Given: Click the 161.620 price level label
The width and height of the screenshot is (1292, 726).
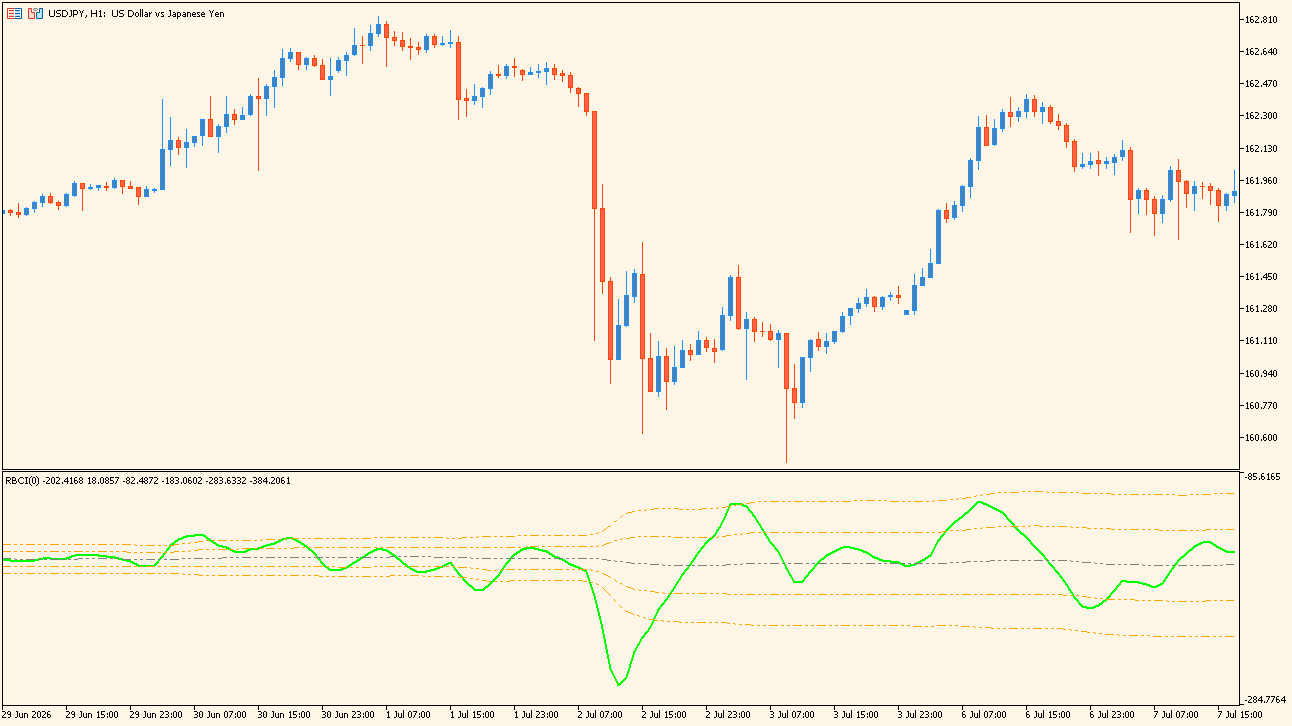Looking at the screenshot, I should coord(1262,245).
